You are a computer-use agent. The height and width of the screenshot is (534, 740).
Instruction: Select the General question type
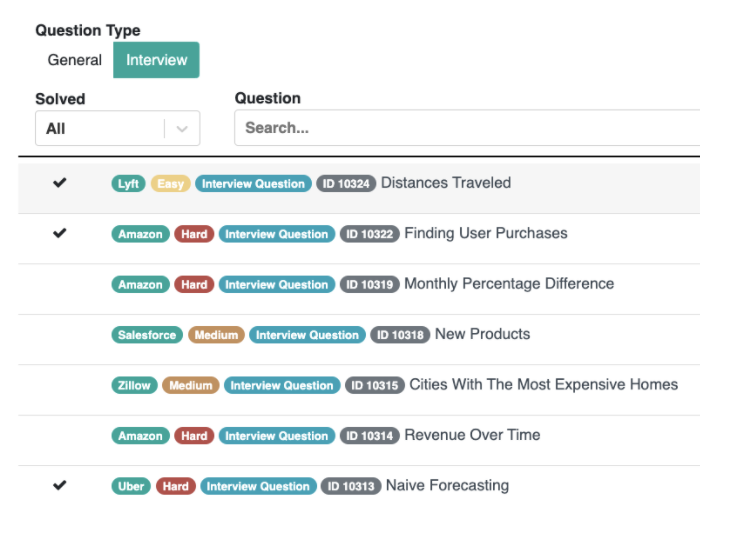(75, 60)
